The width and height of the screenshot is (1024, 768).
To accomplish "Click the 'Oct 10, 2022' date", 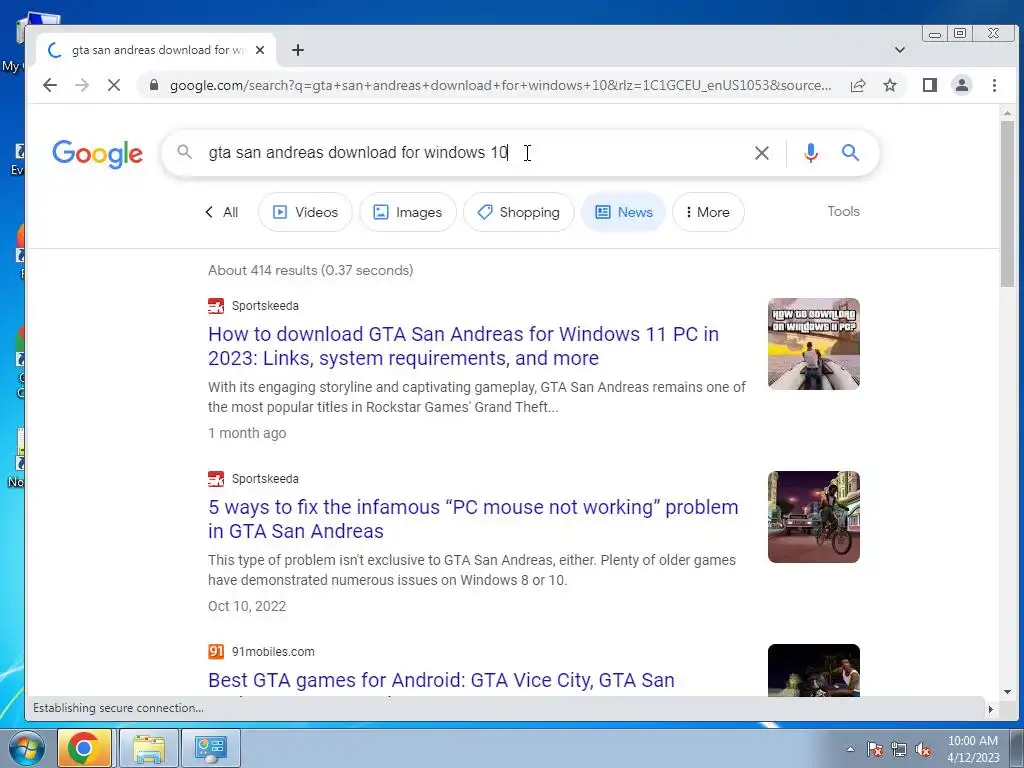I will click(x=247, y=606).
